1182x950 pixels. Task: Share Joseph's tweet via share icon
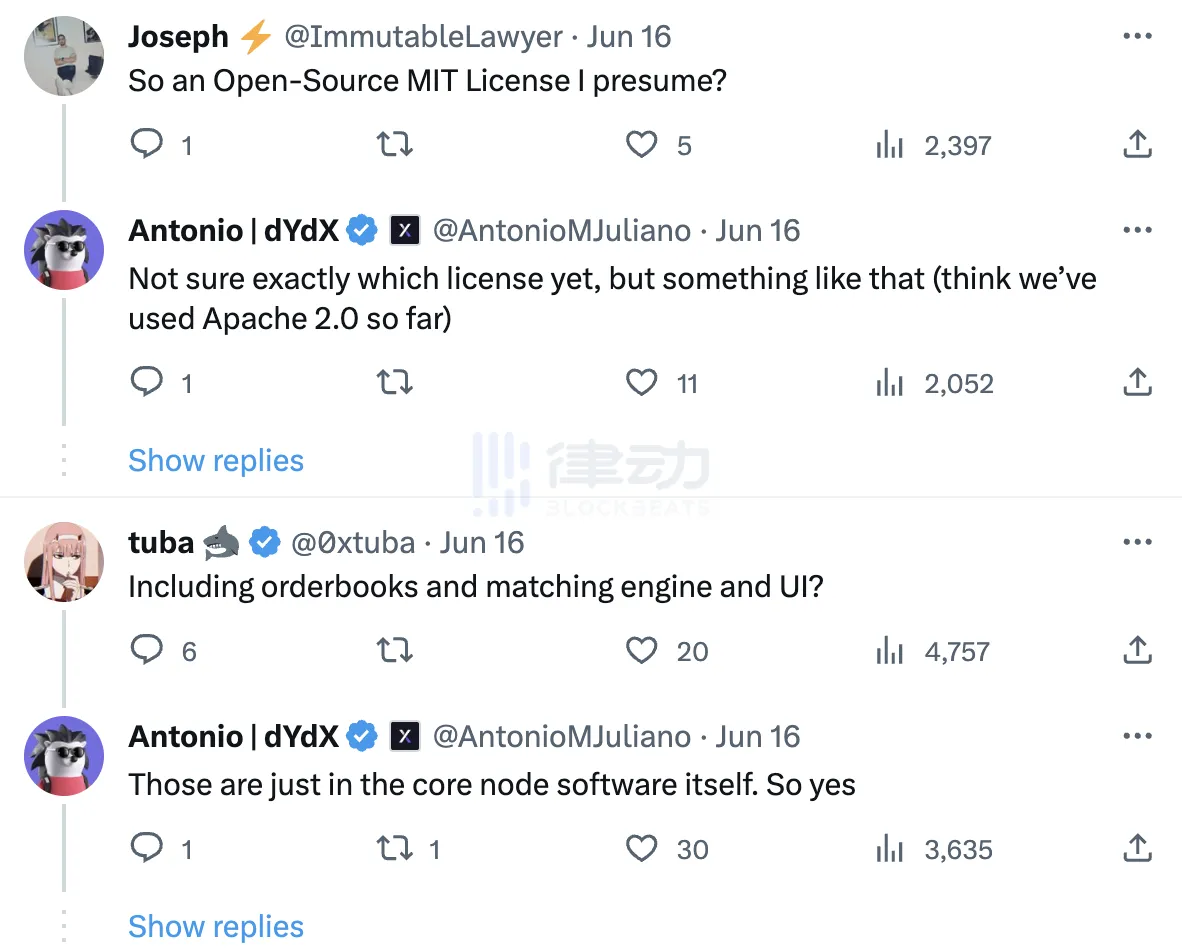pyautogui.click(x=1137, y=146)
